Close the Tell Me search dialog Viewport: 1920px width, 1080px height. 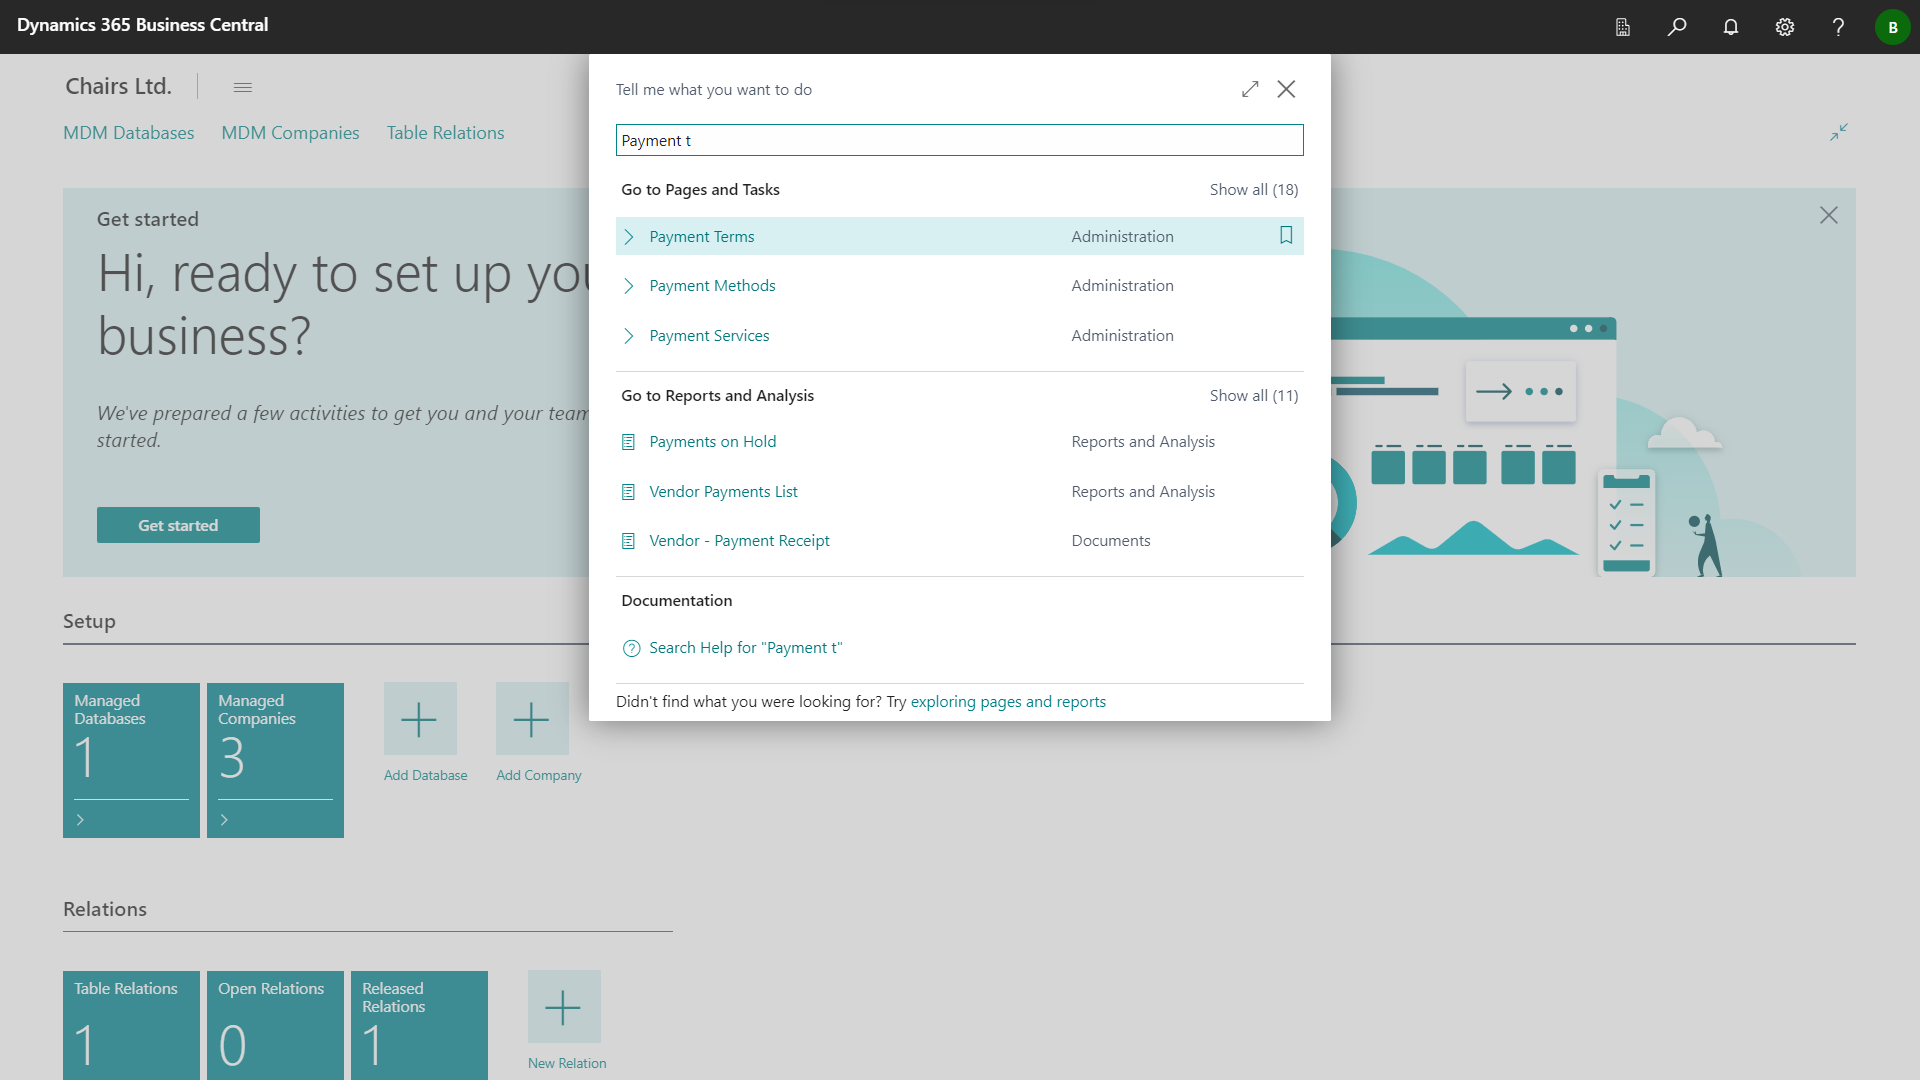[1286, 89]
